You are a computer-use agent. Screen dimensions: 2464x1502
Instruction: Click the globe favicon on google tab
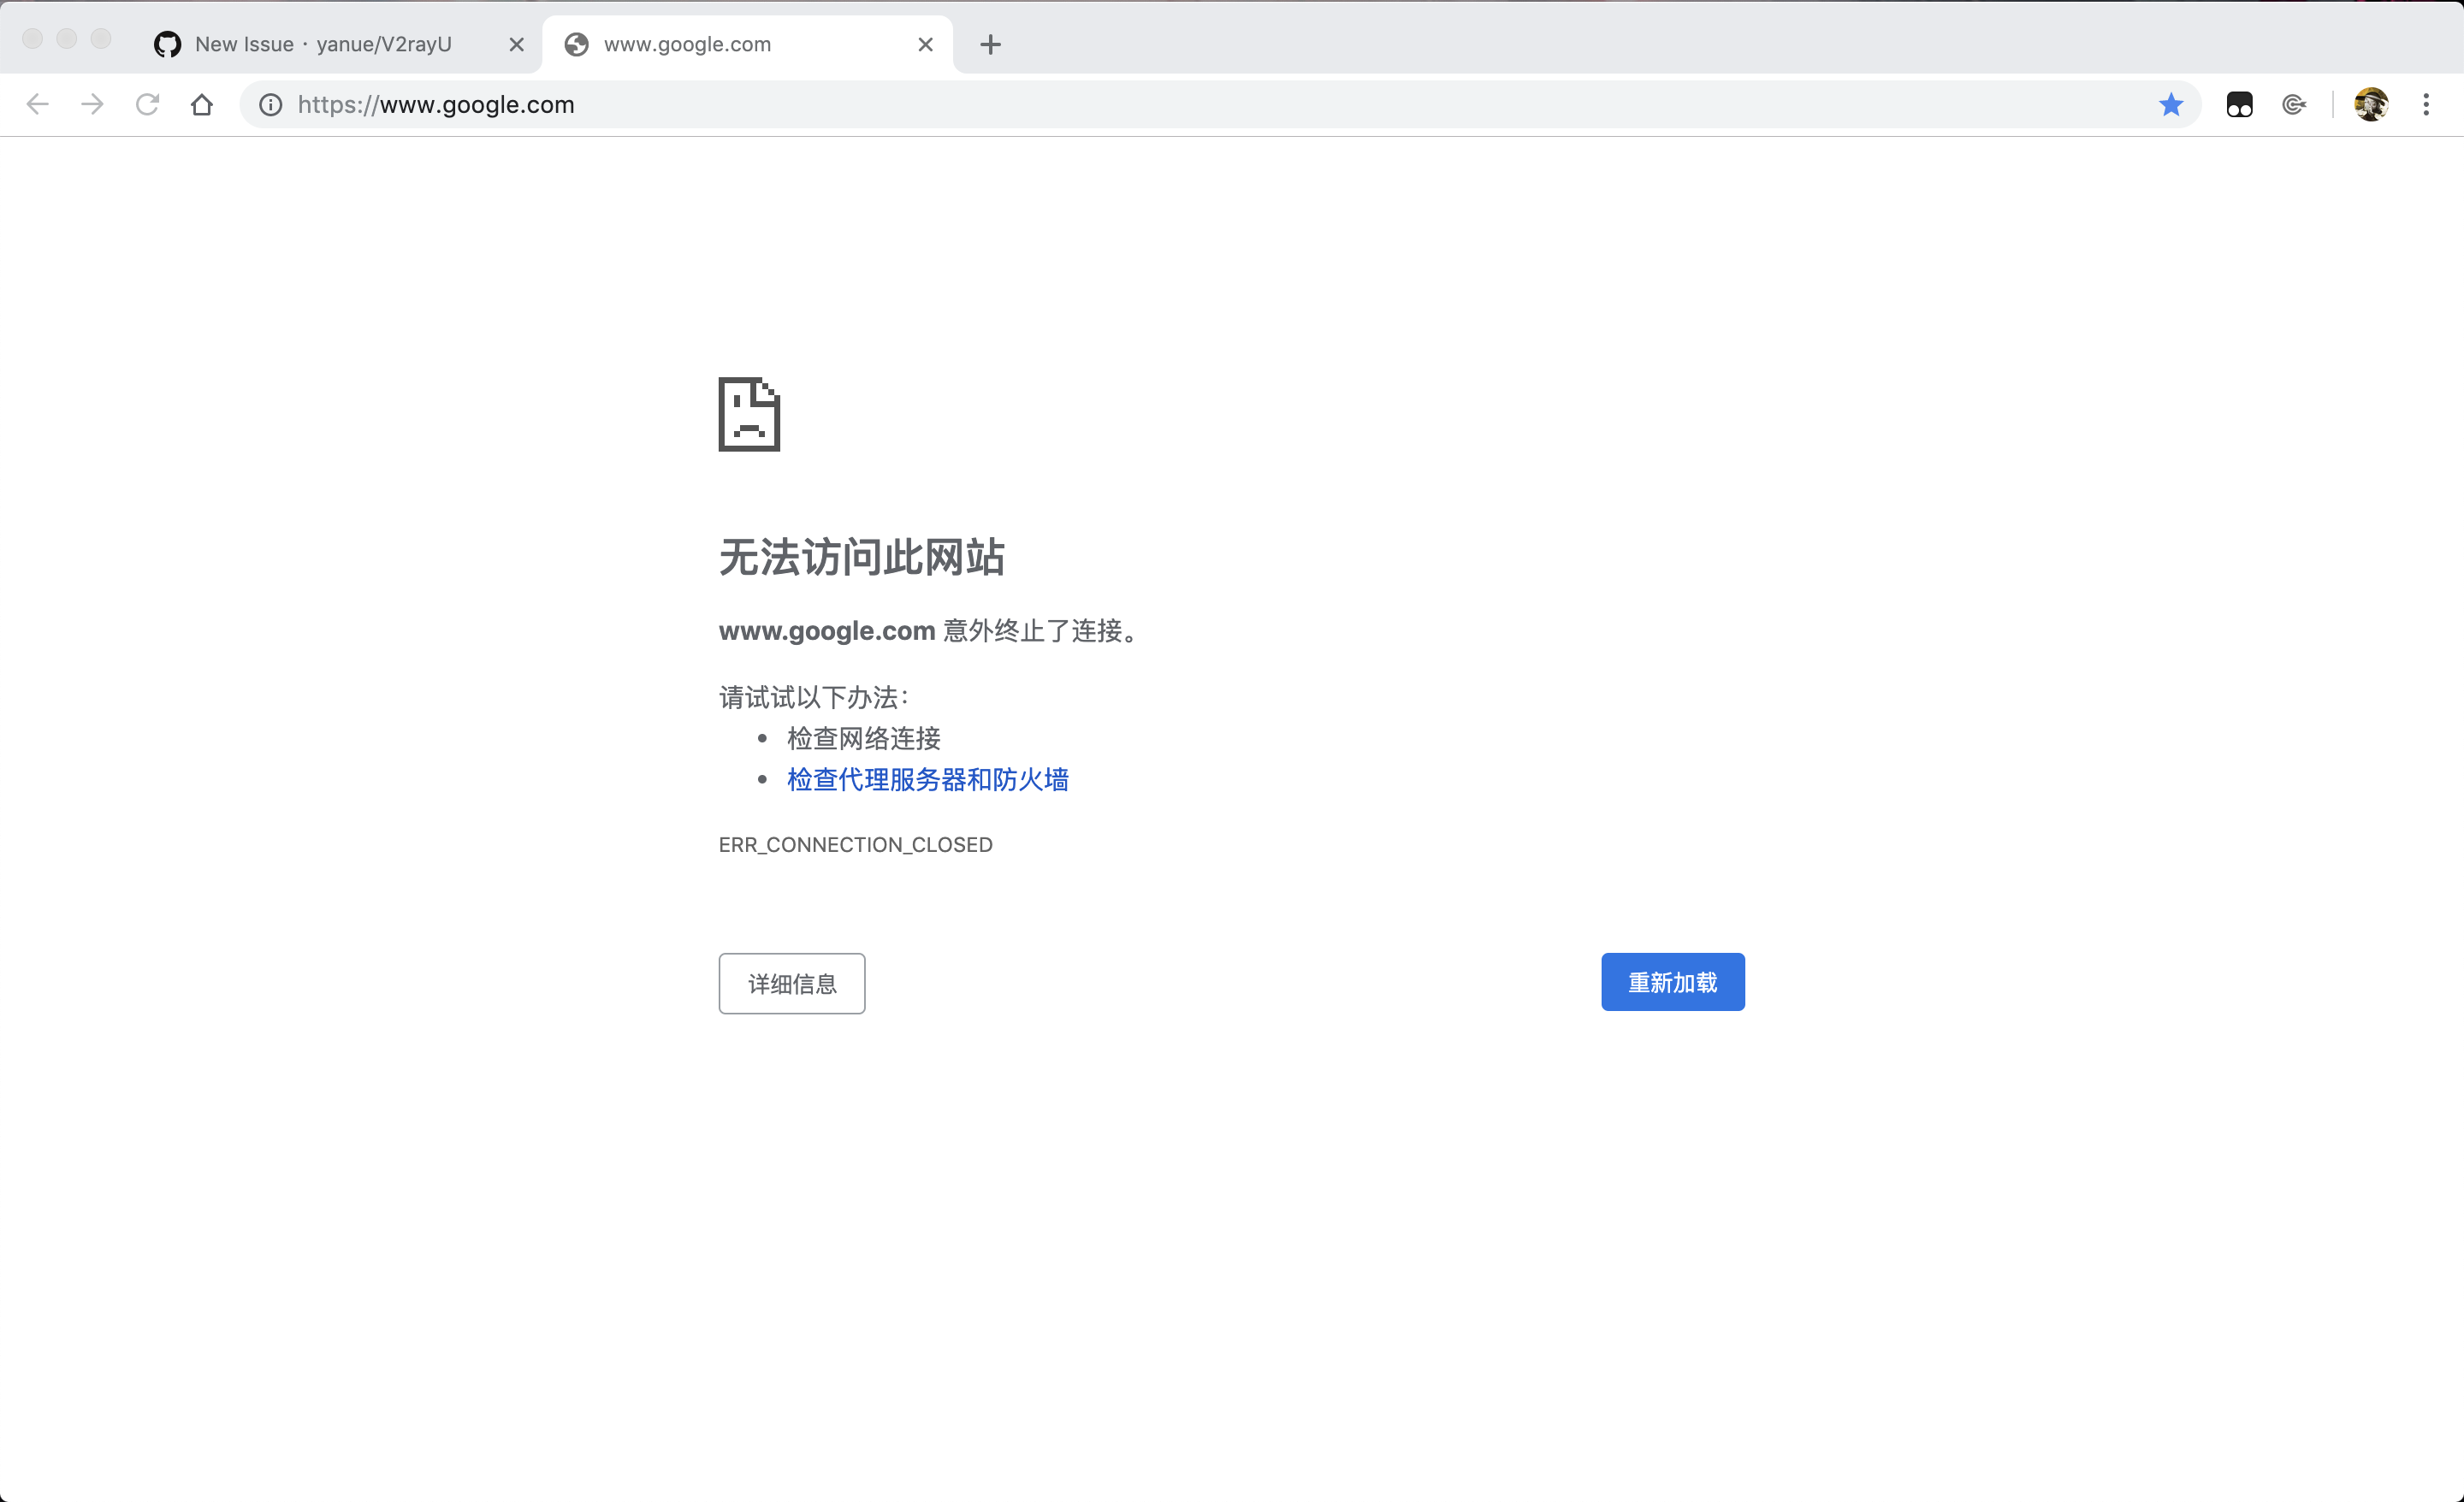coord(577,44)
